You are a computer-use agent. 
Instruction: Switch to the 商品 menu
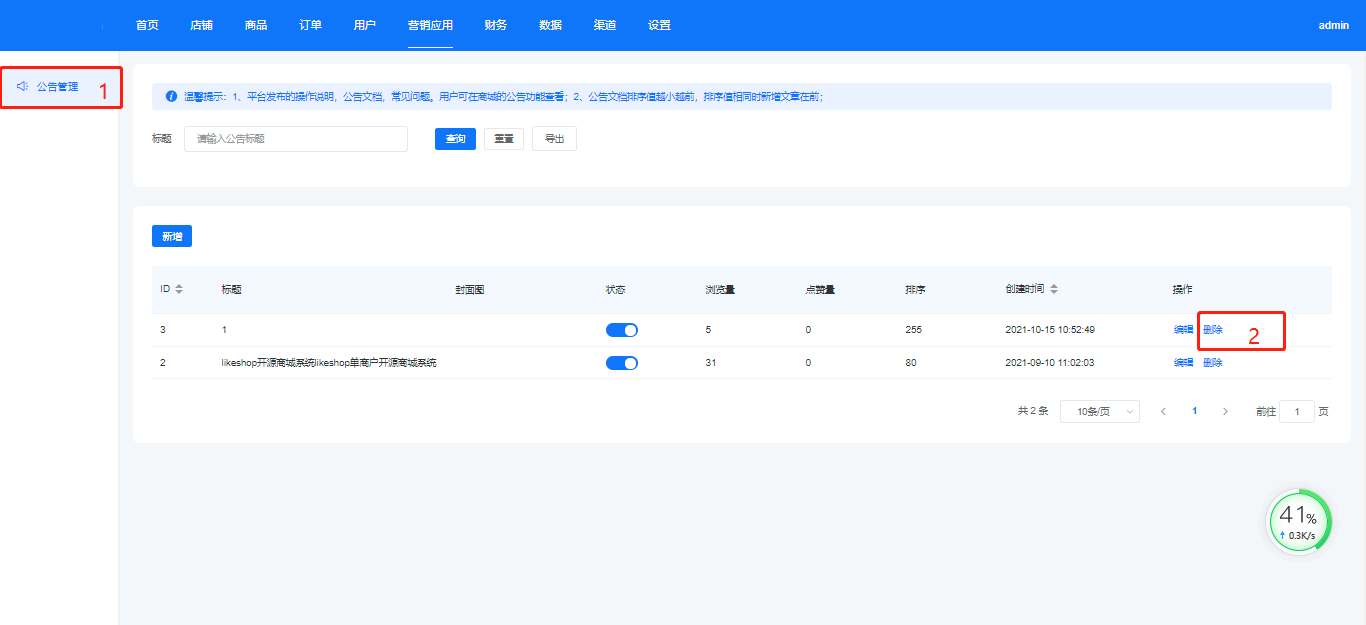pyautogui.click(x=256, y=25)
